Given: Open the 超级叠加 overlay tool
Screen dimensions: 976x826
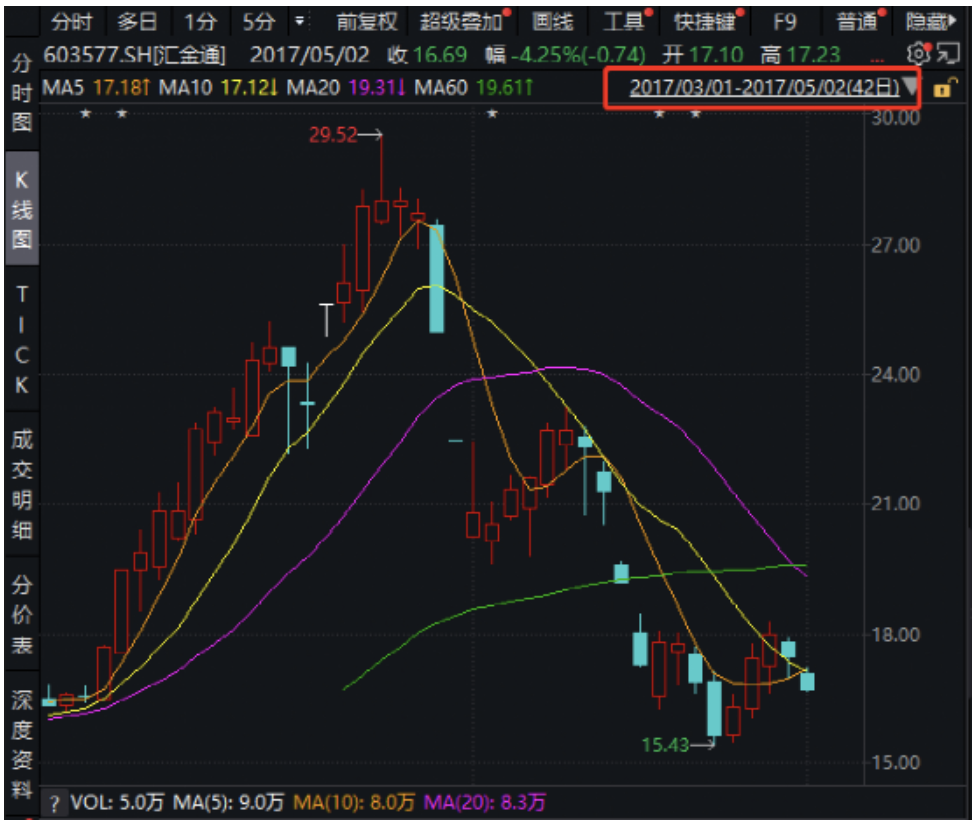Looking at the screenshot, I should 461,21.
